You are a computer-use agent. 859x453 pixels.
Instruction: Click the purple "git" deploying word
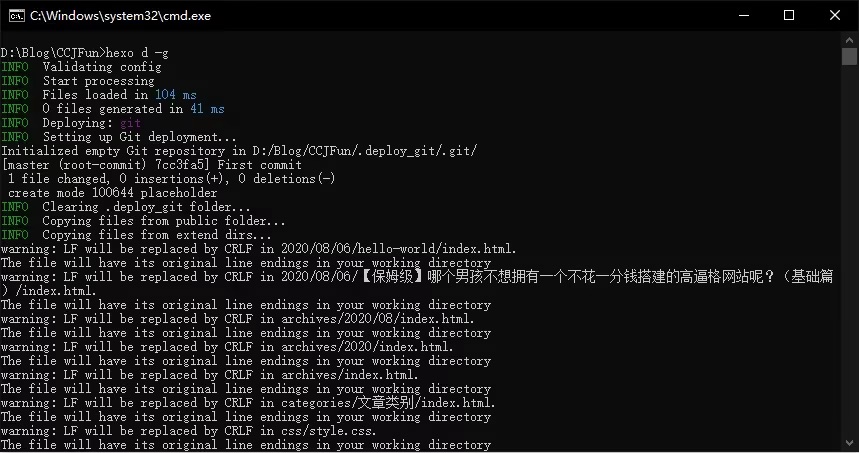click(130, 123)
